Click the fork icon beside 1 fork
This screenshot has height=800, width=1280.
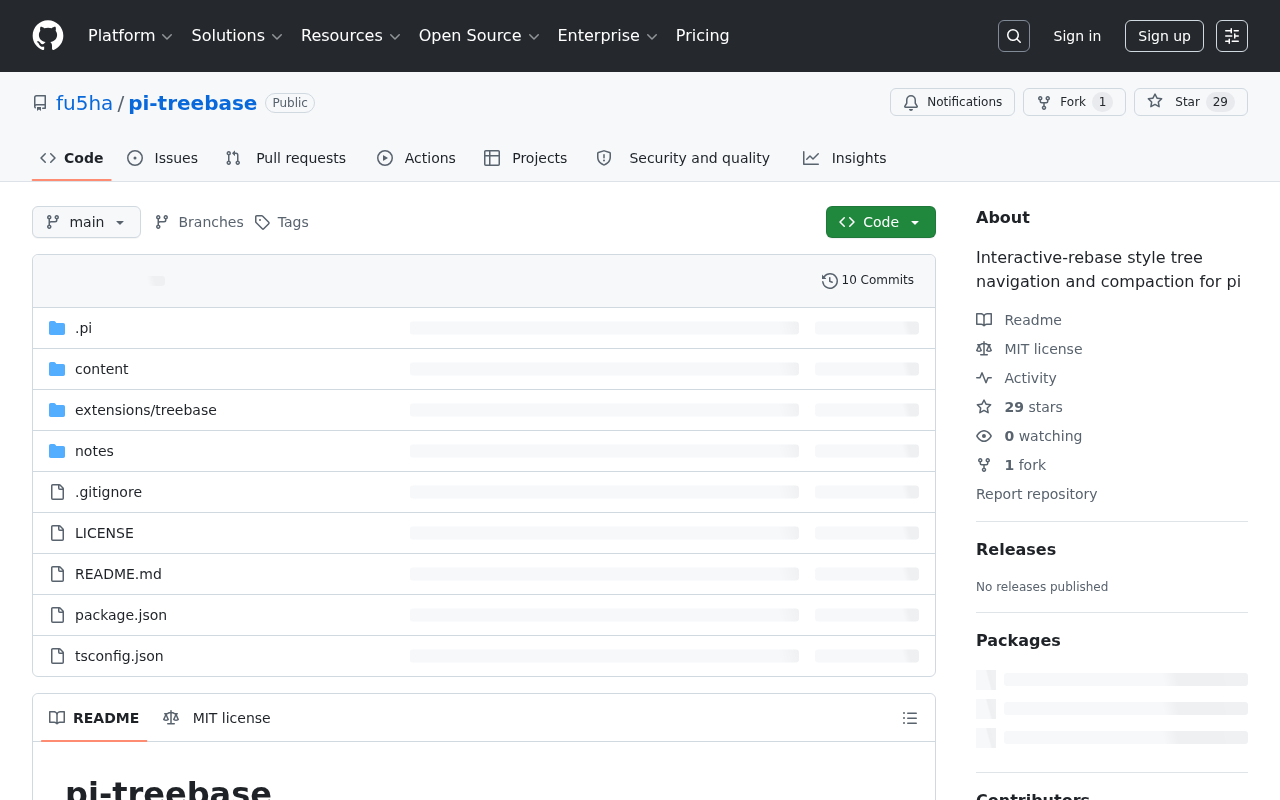click(984, 465)
